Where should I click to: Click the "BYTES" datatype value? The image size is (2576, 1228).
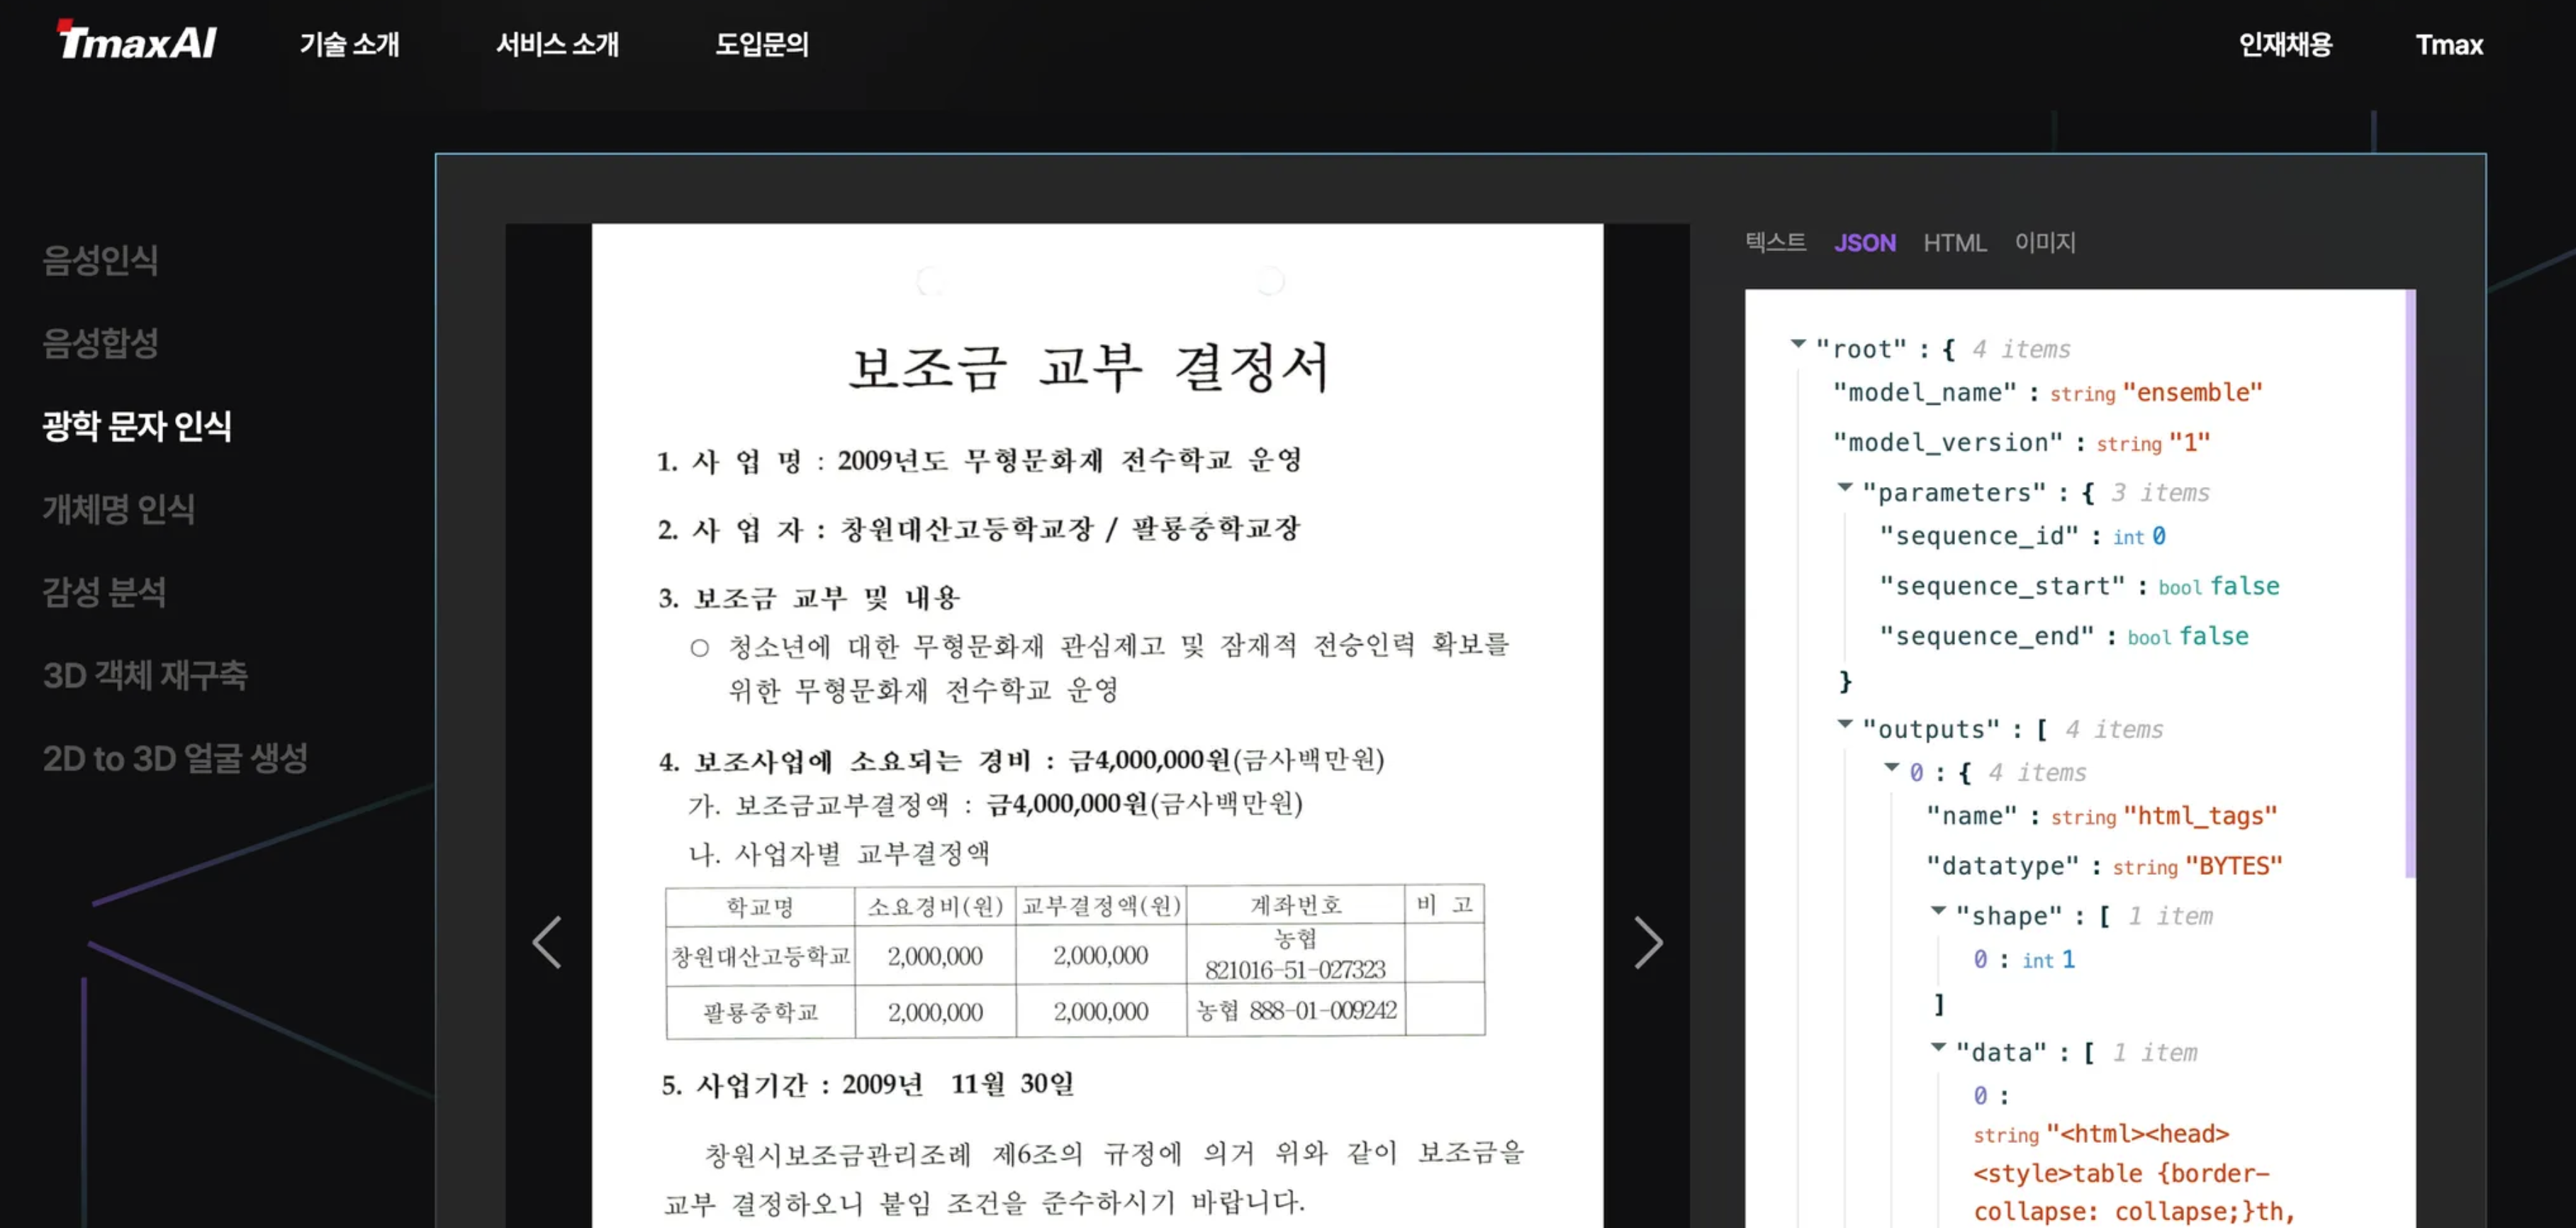pyautogui.click(x=2234, y=866)
